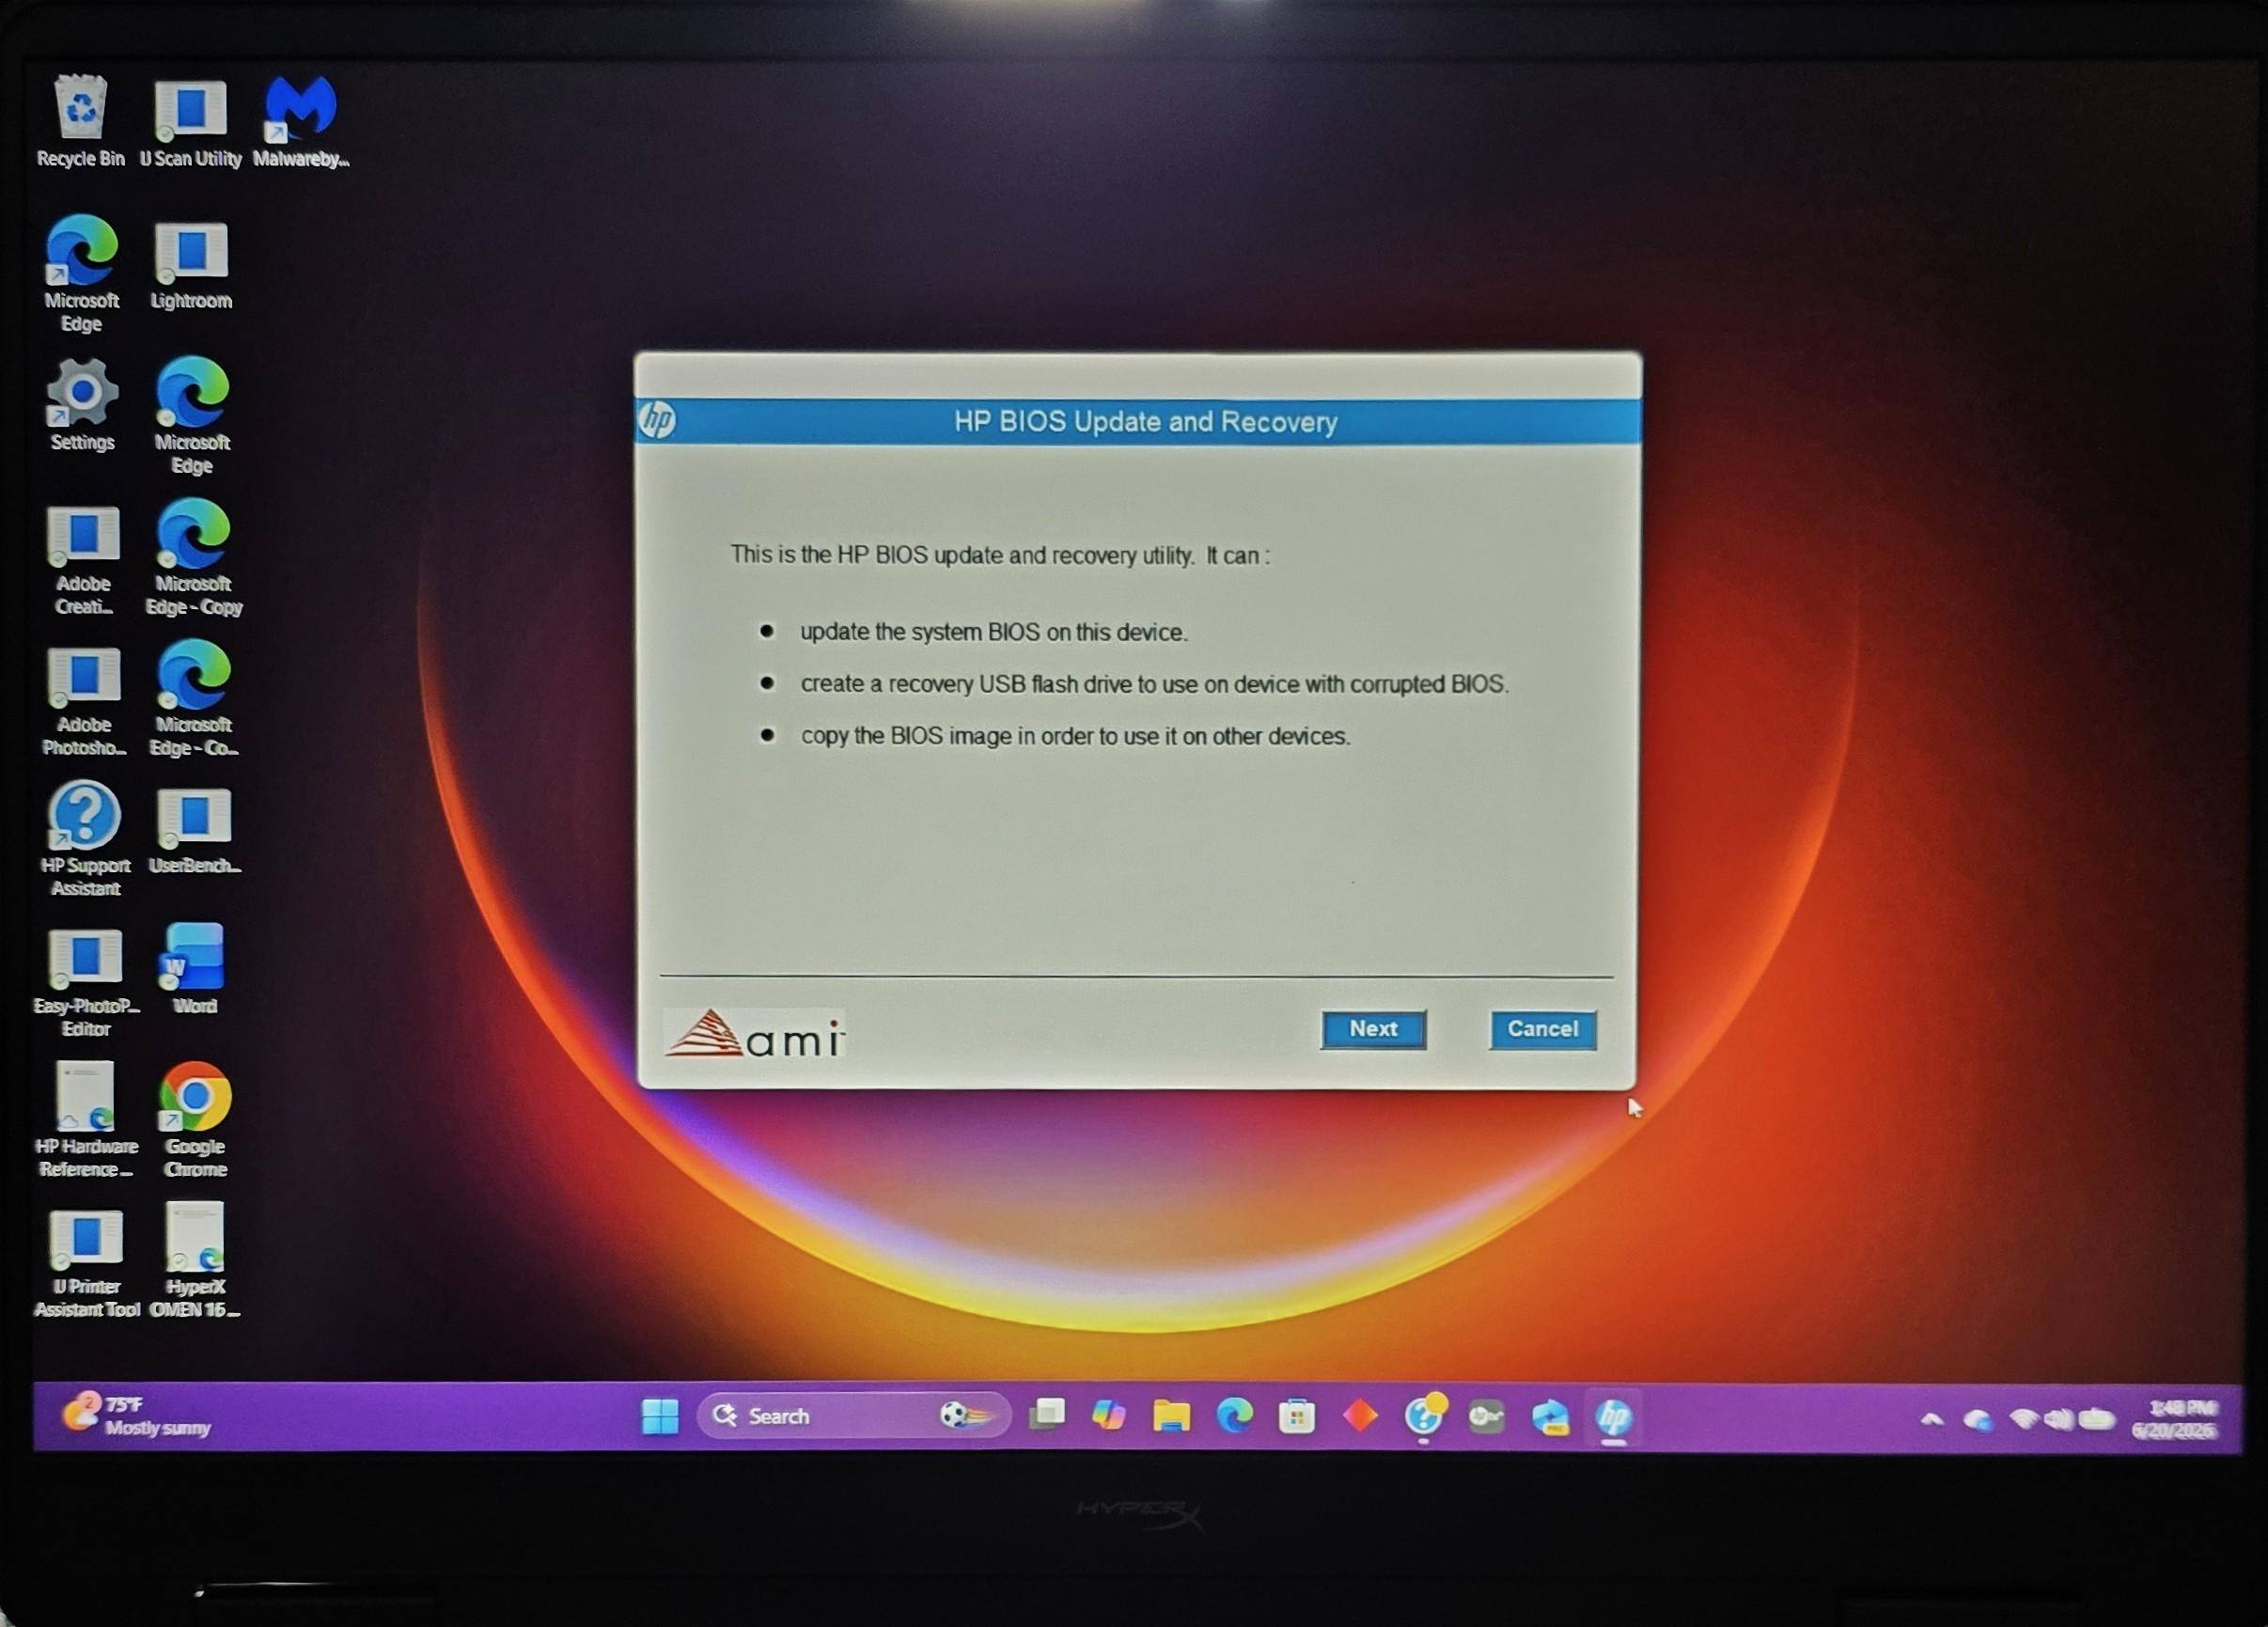Click the OneDrive cloud tray icon
Image resolution: width=2268 pixels, height=1627 pixels.
(x=1977, y=1420)
